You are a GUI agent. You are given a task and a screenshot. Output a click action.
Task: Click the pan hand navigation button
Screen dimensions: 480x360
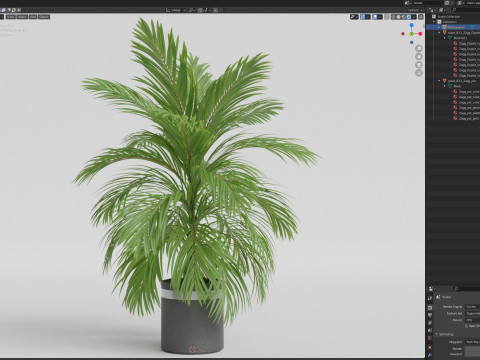pos(419,56)
